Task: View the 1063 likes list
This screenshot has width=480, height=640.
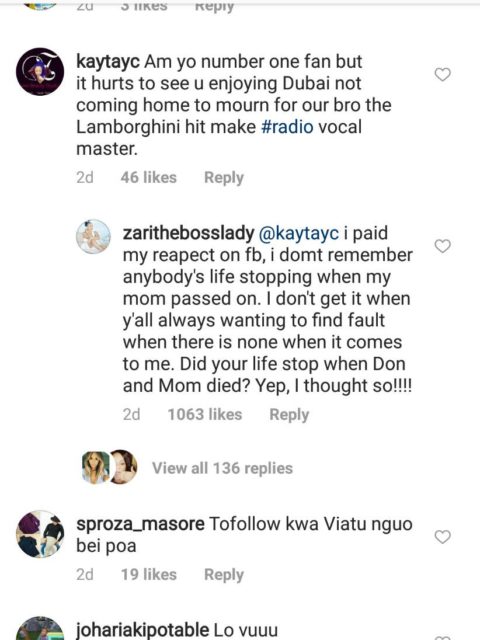Action: coord(205,415)
